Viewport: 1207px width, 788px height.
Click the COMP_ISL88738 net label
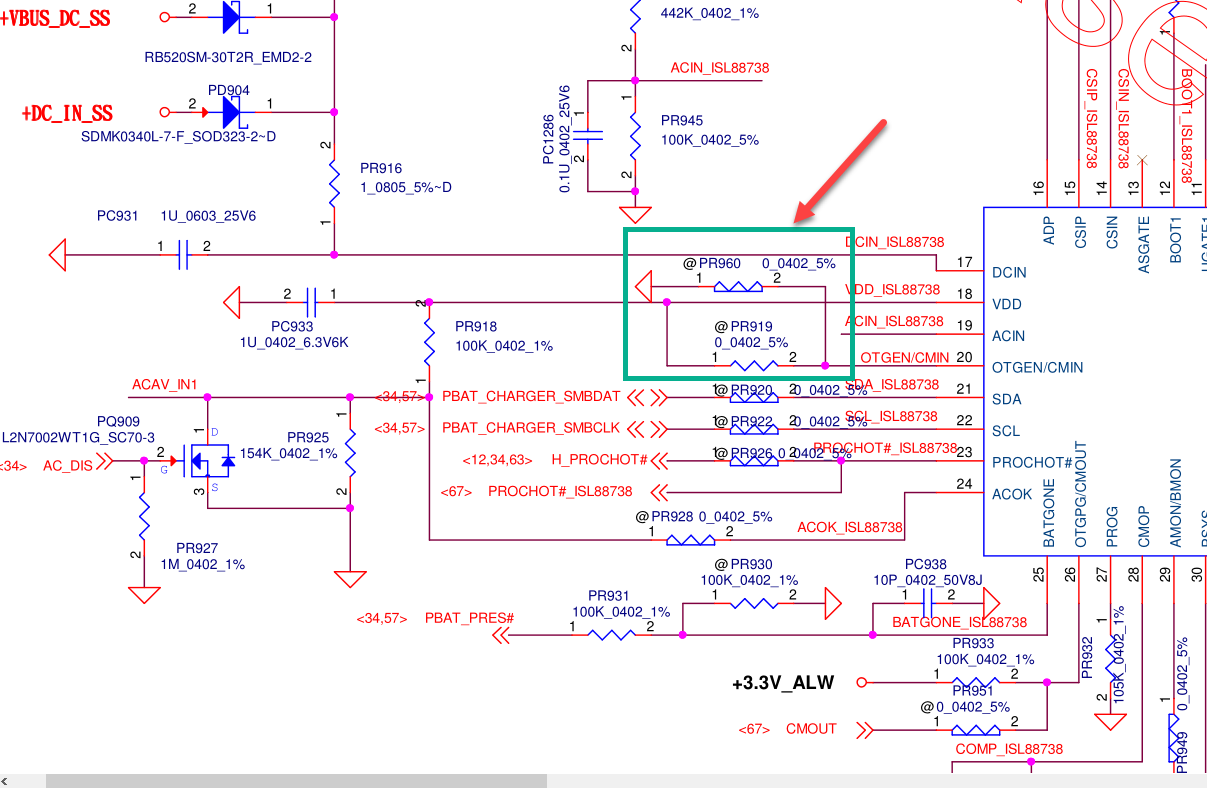tap(1009, 748)
